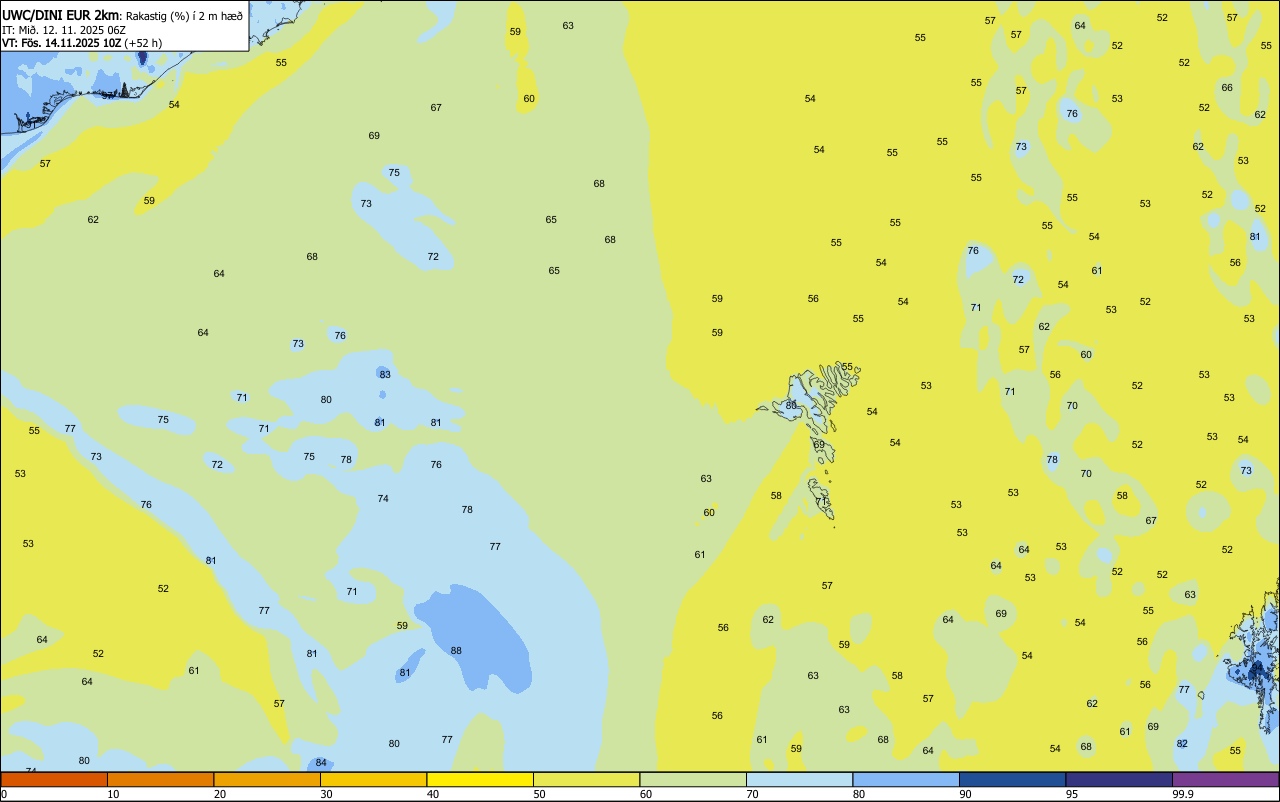Screen dimensions: 1280x802
Task: Click the legend tick label '99.9'
Action: click(x=1183, y=794)
